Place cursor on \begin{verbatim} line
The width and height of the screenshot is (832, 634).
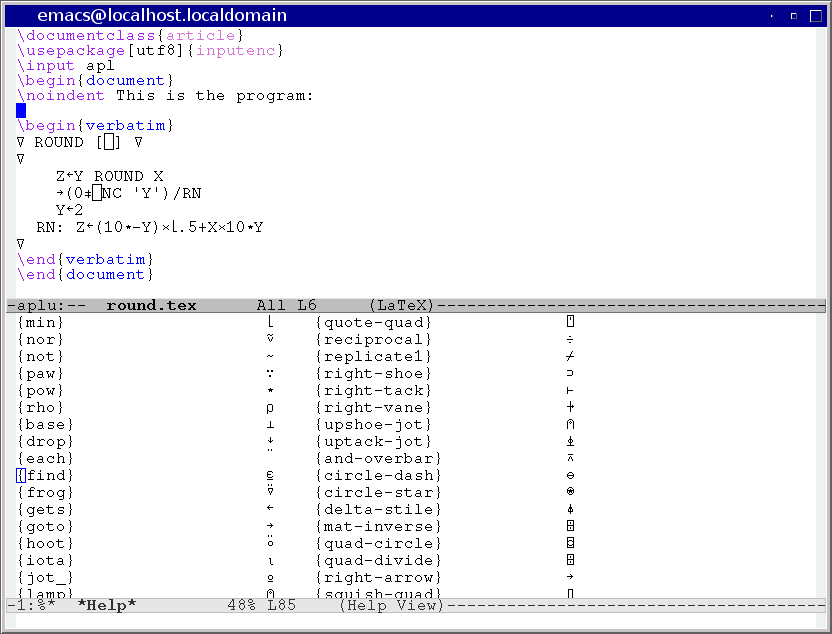pyautogui.click(x=96, y=125)
